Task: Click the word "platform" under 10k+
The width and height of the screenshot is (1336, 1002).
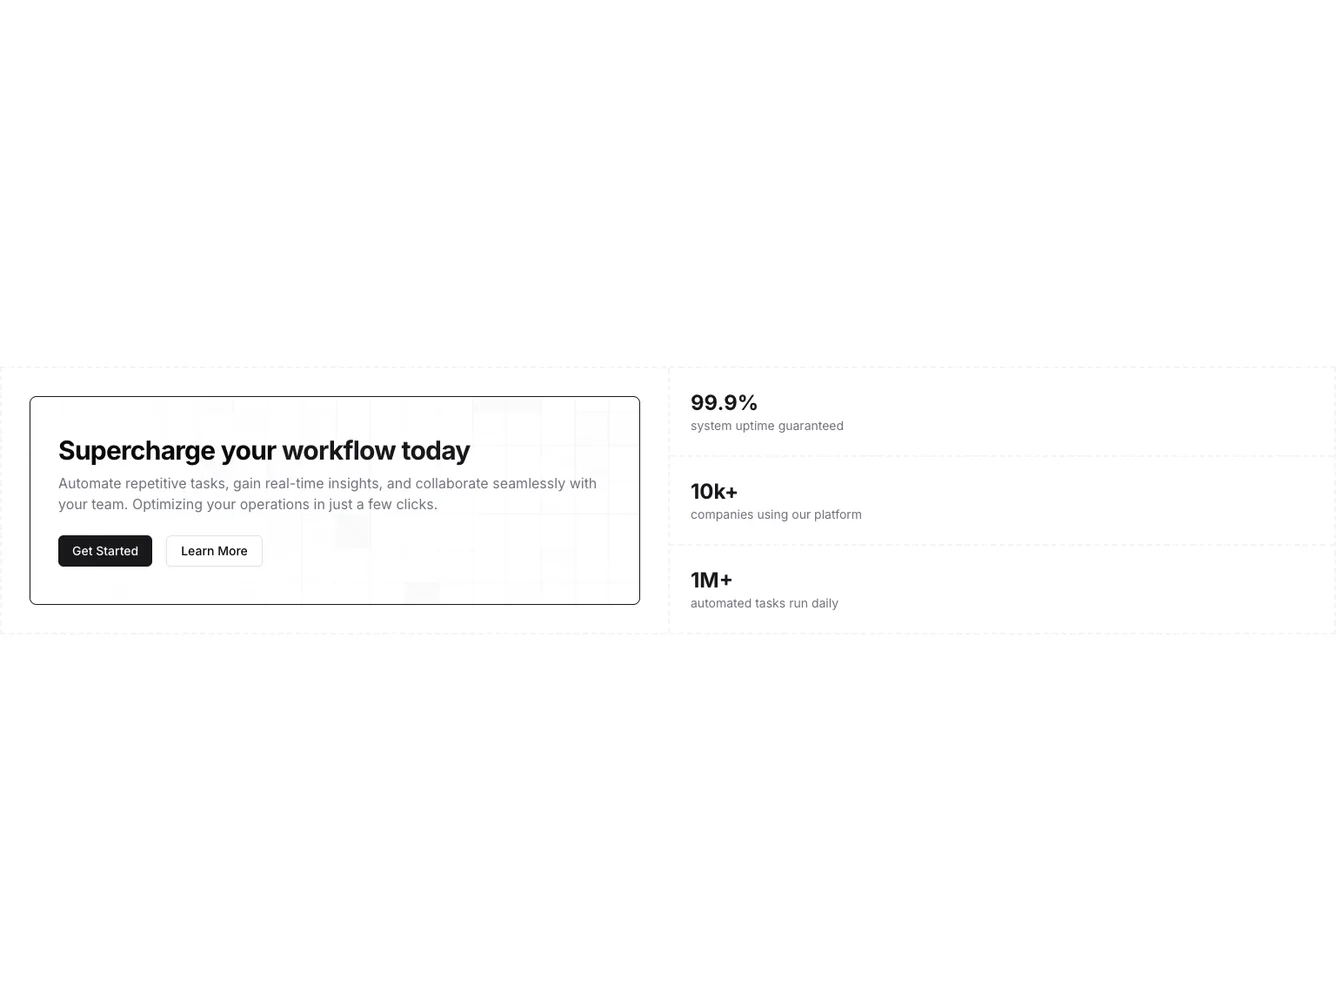Action: point(837,515)
